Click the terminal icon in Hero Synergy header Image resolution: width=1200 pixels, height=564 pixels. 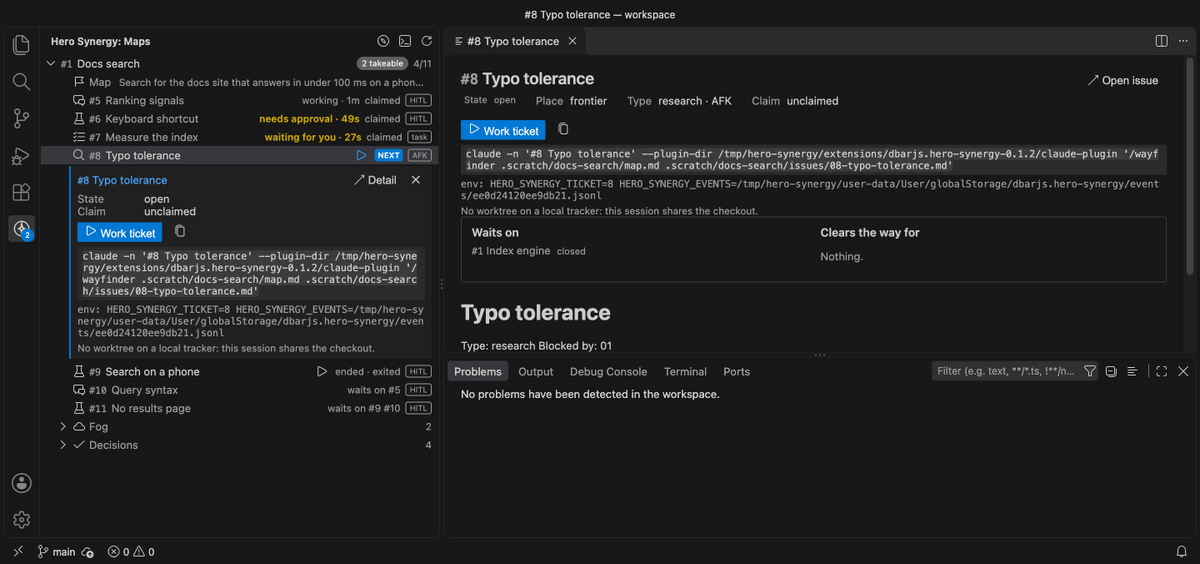pyautogui.click(x=405, y=41)
